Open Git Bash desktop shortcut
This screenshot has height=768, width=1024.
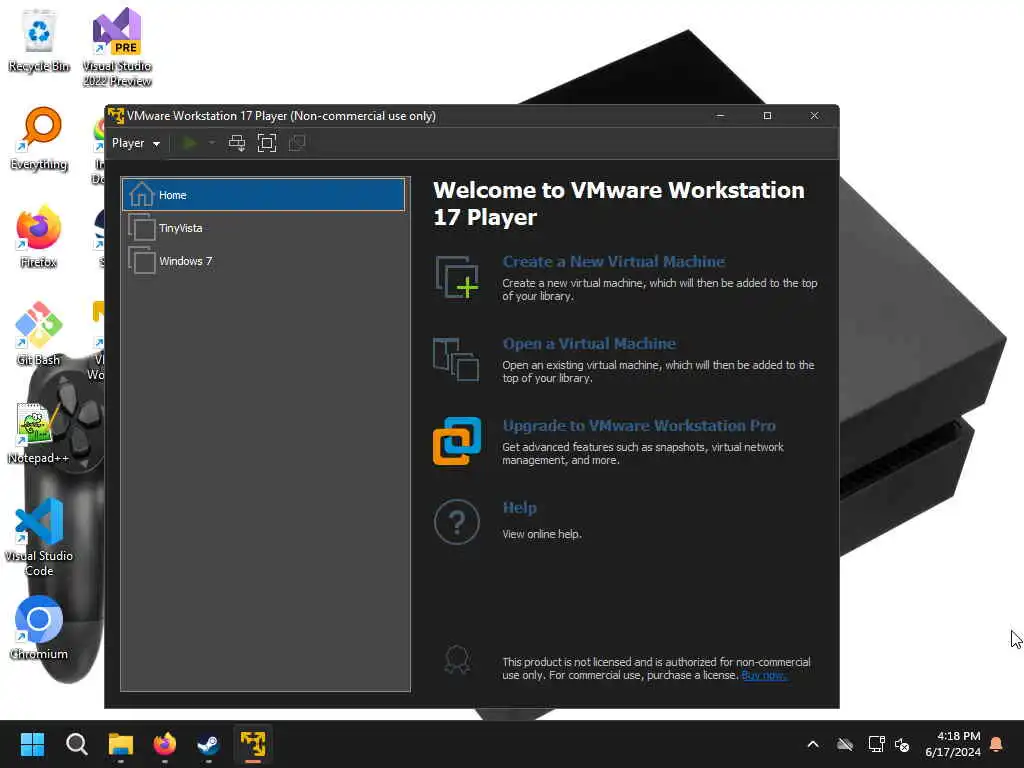tap(39, 334)
